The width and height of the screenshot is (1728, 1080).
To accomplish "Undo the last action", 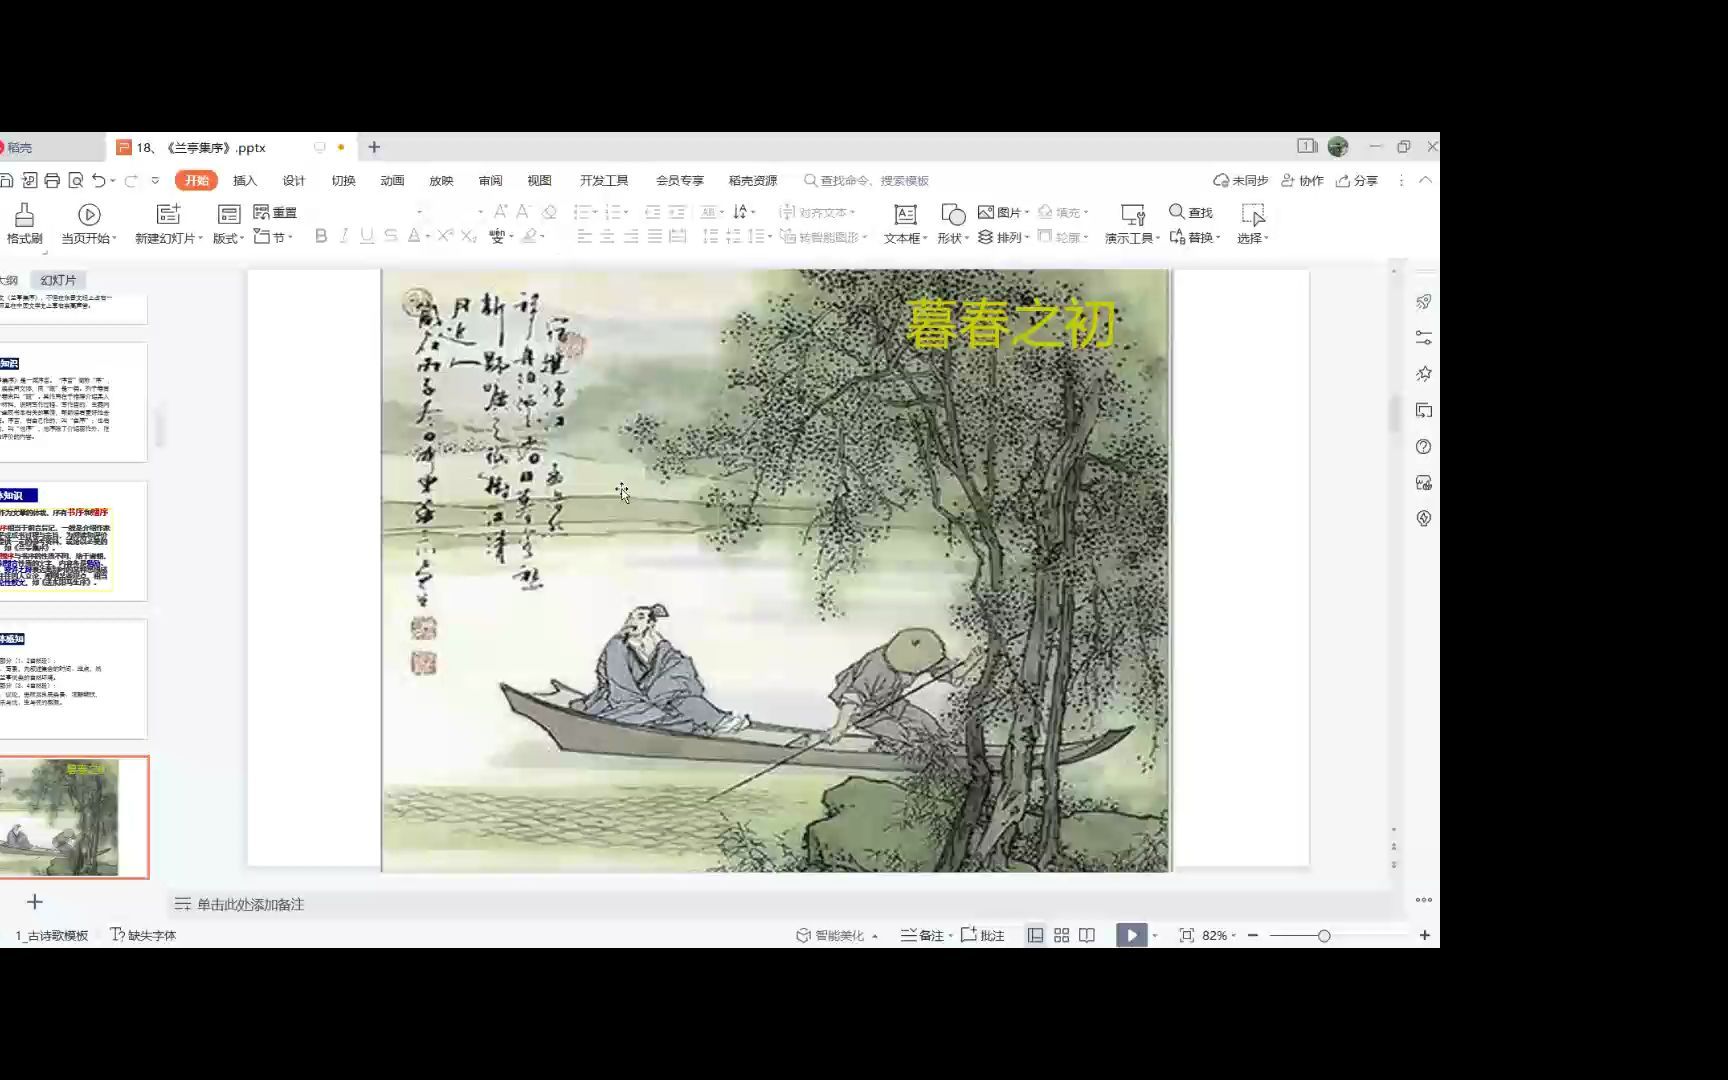I will [98, 180].
